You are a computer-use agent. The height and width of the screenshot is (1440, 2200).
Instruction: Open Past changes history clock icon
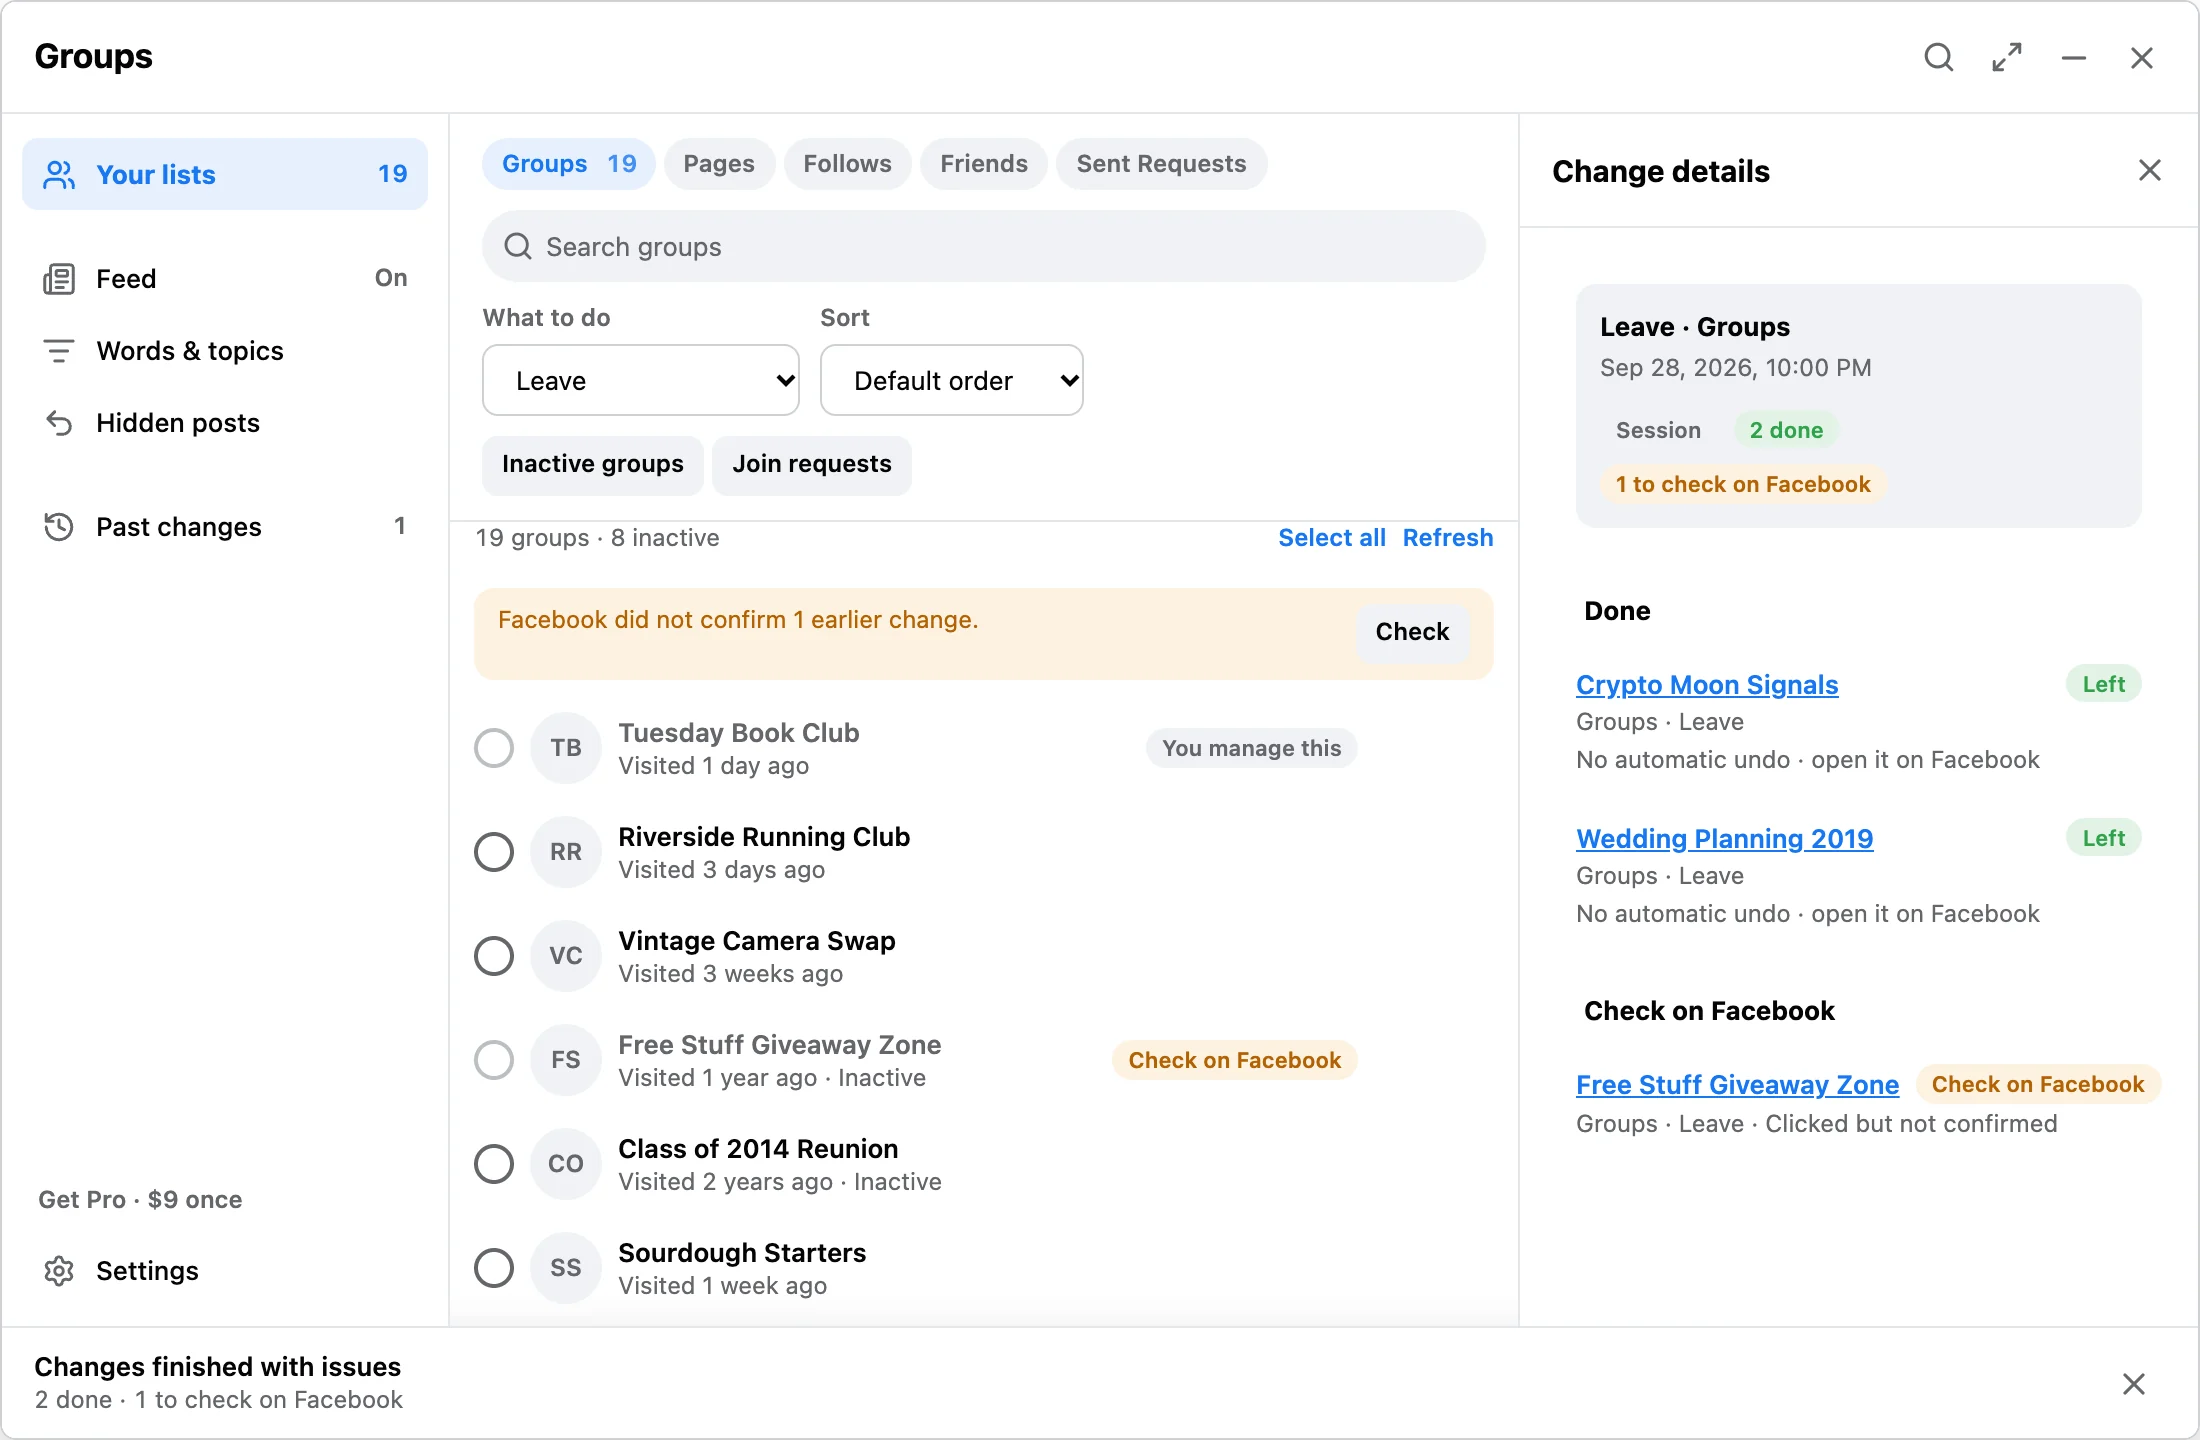tap(59, 527)
